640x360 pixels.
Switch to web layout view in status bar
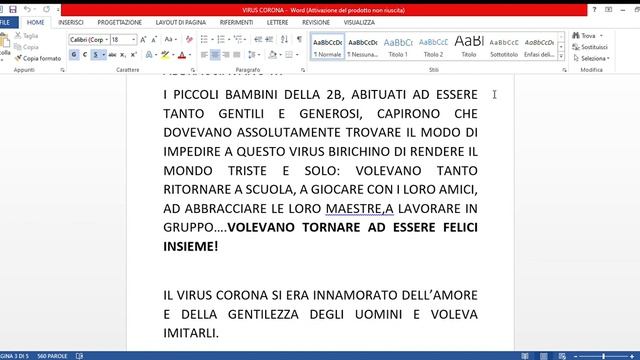point(562,356)
